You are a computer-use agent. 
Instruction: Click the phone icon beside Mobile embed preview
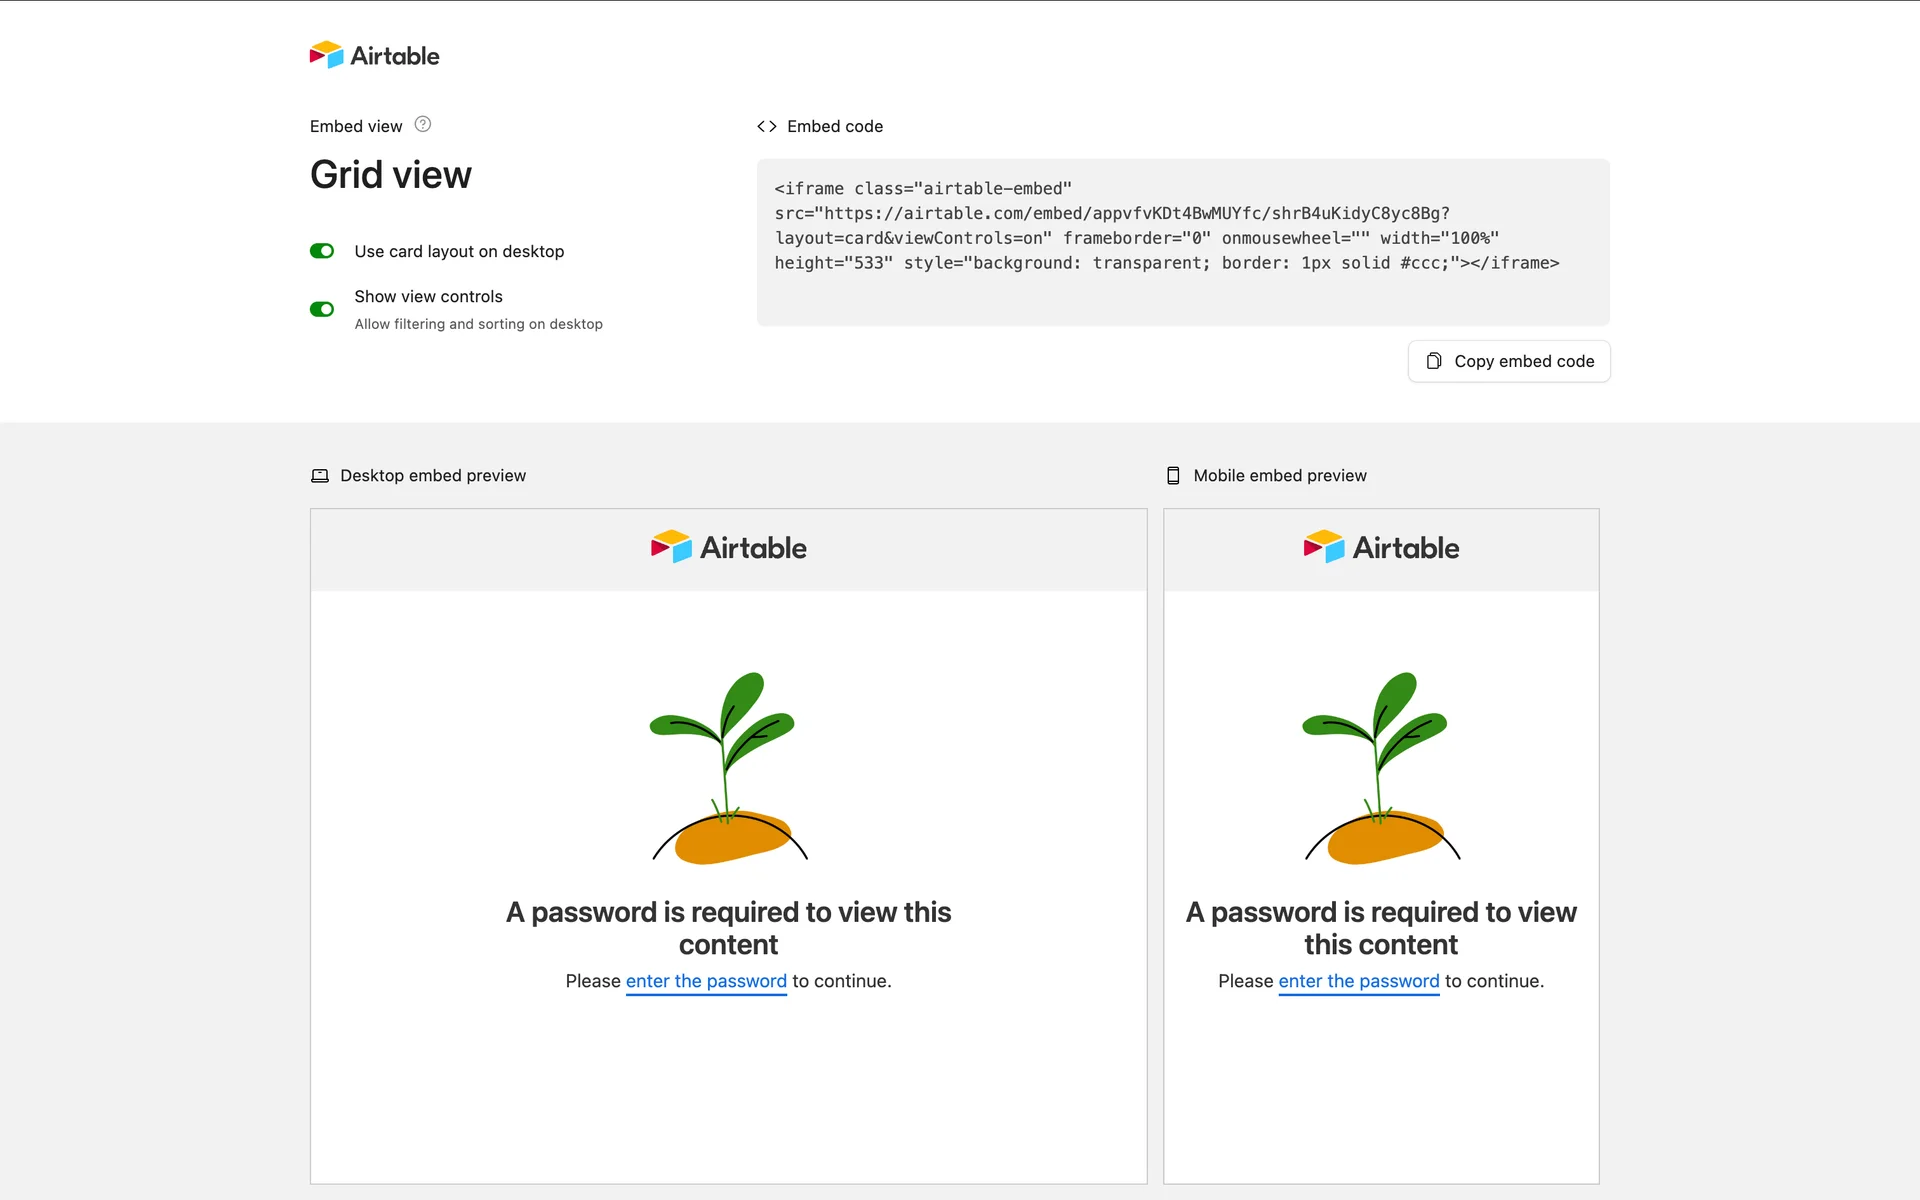point(1173,476)
